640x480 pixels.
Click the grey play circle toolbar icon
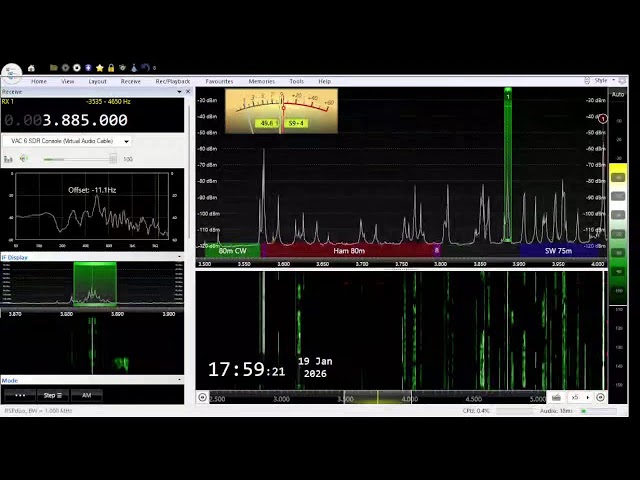[65, 68]
